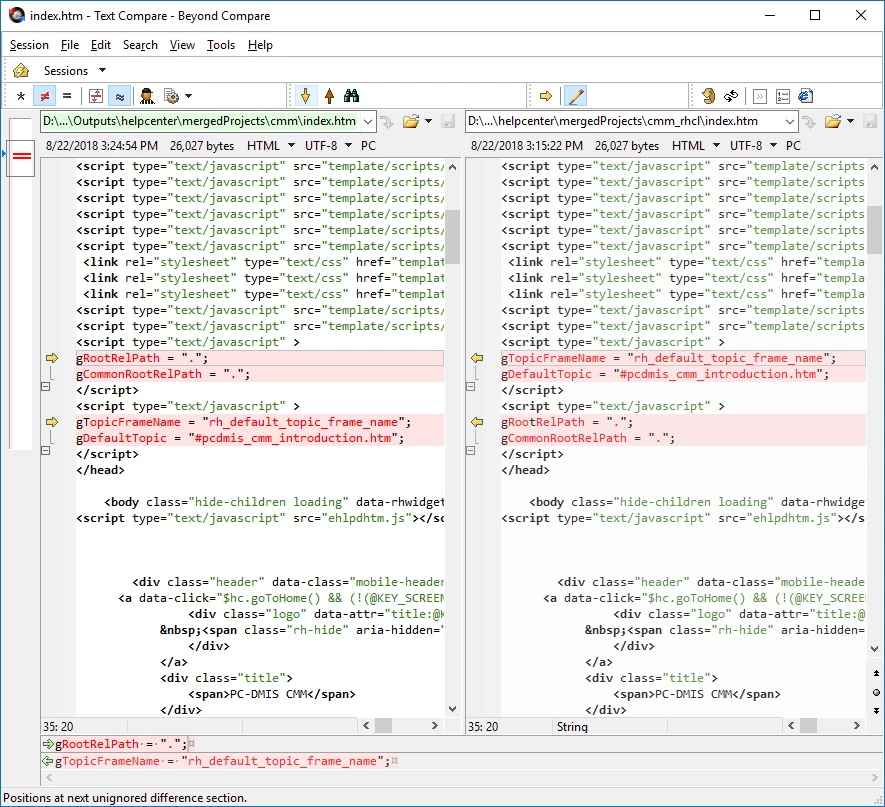Click the web report globe icon
This screenshot has height=807, width=885.
pos(805,97)
